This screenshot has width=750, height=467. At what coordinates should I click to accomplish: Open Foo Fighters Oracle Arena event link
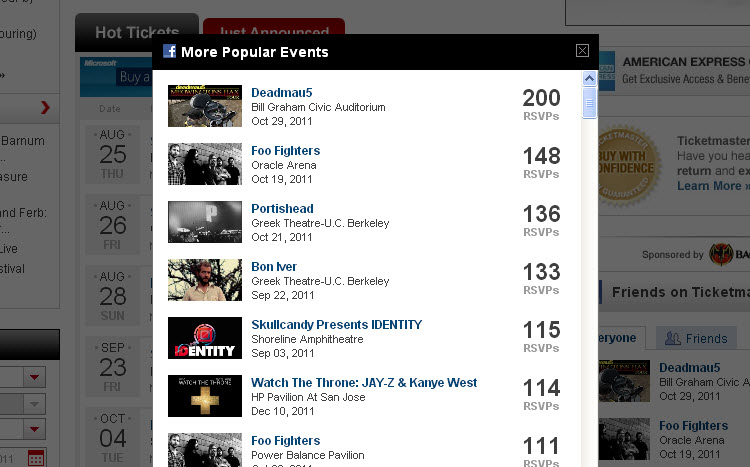[x=286, y=151]
